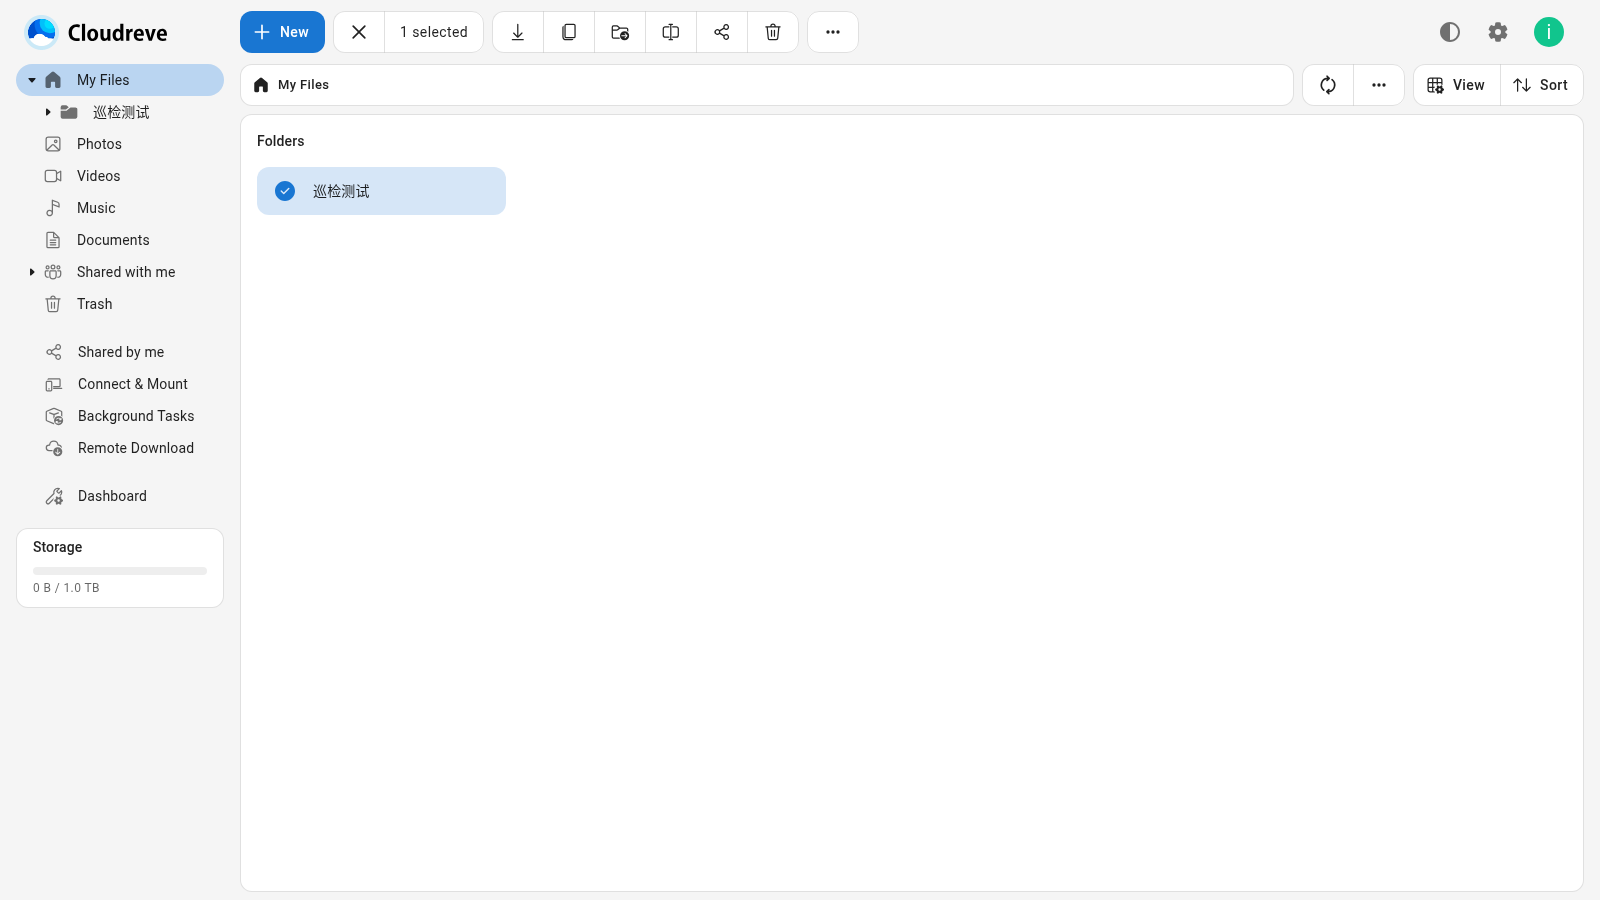The image size is (1600, 900).
Task: Click the delete trash icon in the toolbar
Action: click(x=773, y=32)
